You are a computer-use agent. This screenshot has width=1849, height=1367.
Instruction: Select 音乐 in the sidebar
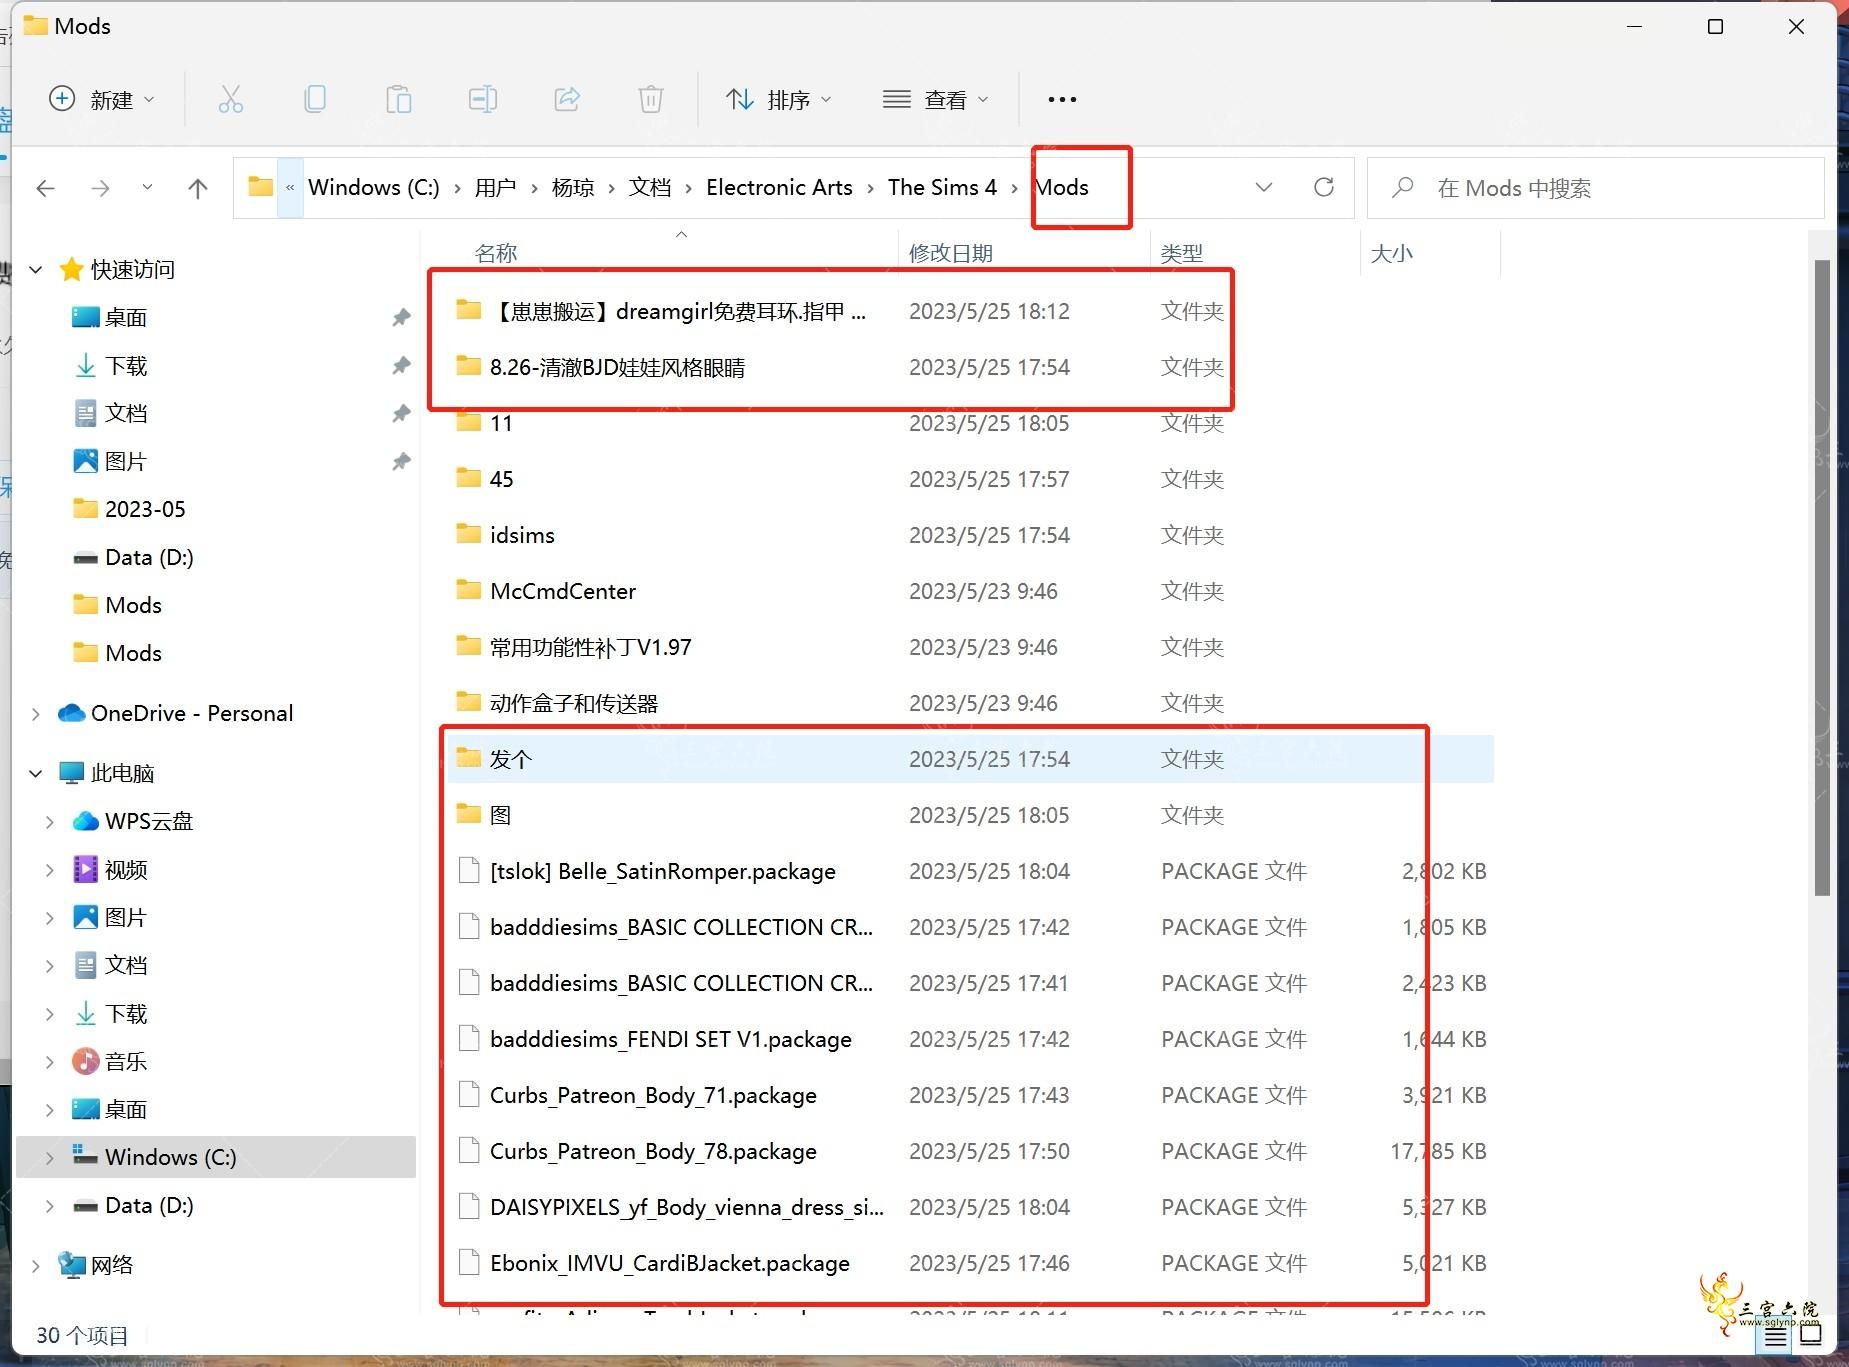126,1061
